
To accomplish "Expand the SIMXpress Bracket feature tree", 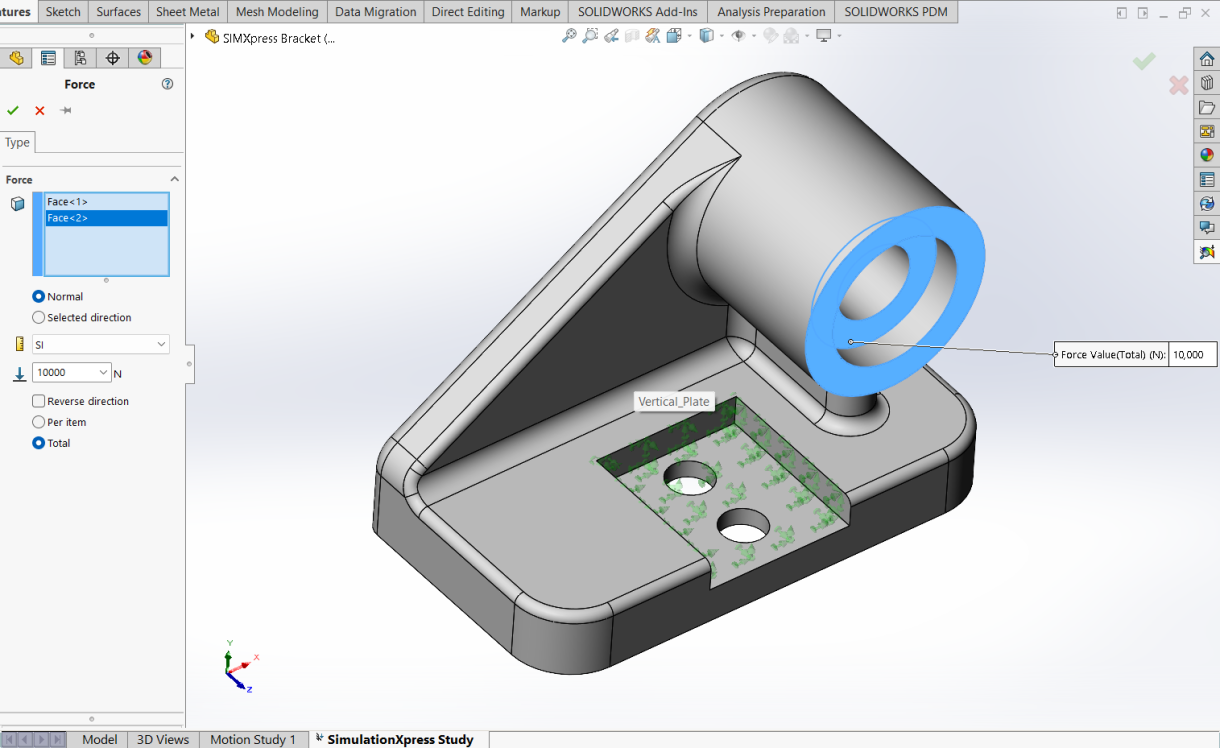I will pos(192,36).
